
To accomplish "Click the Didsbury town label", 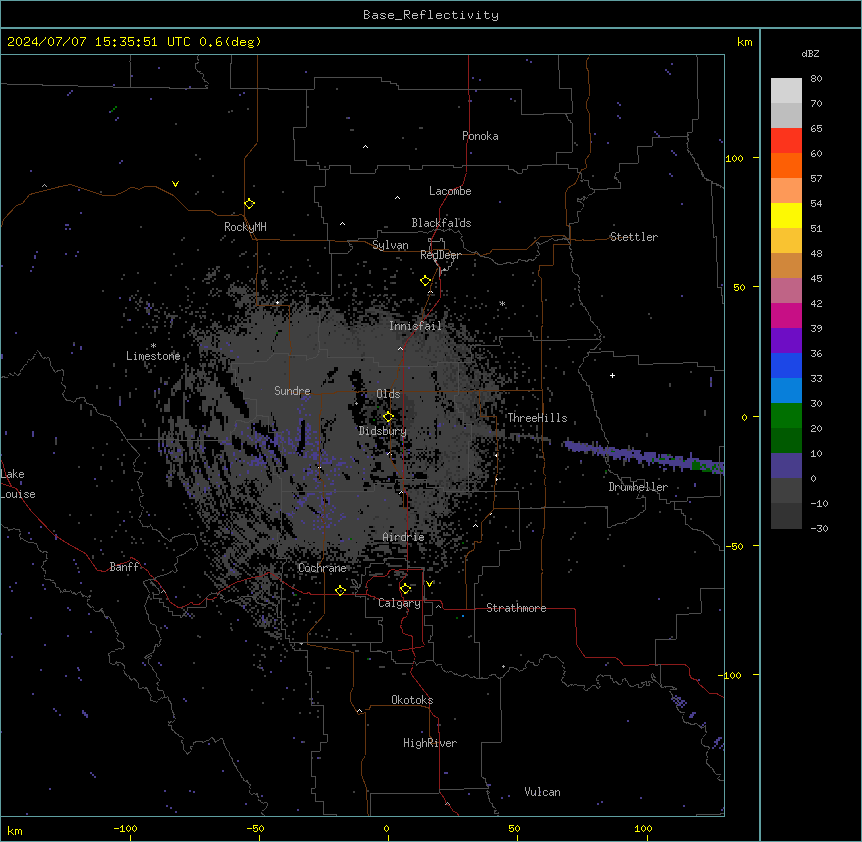I will pos(383,431).
